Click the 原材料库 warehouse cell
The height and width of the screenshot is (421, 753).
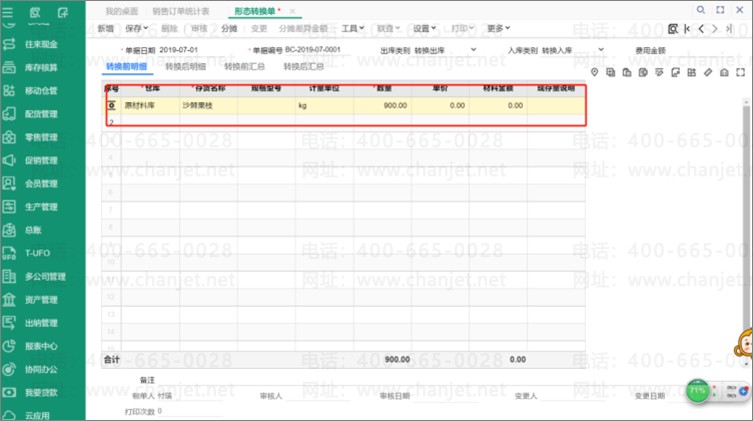pos(150,106)
